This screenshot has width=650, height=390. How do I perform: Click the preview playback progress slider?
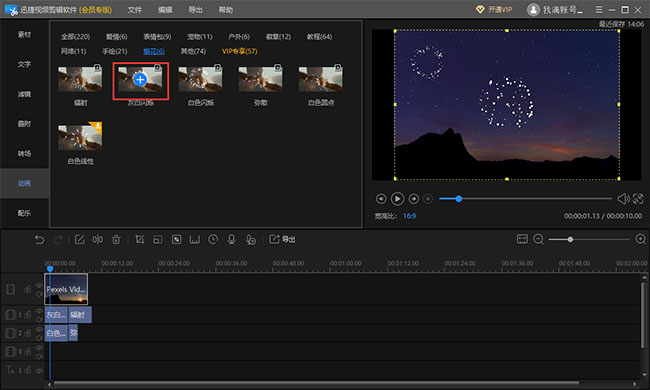525,199
